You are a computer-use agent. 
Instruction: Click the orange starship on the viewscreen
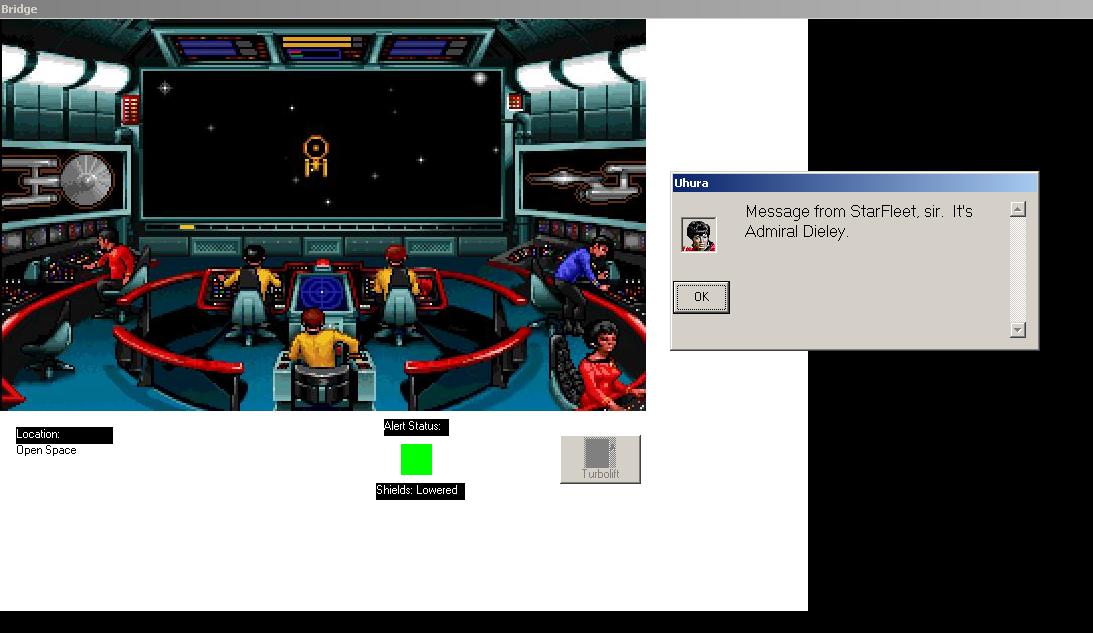click(x=316, y=156)
